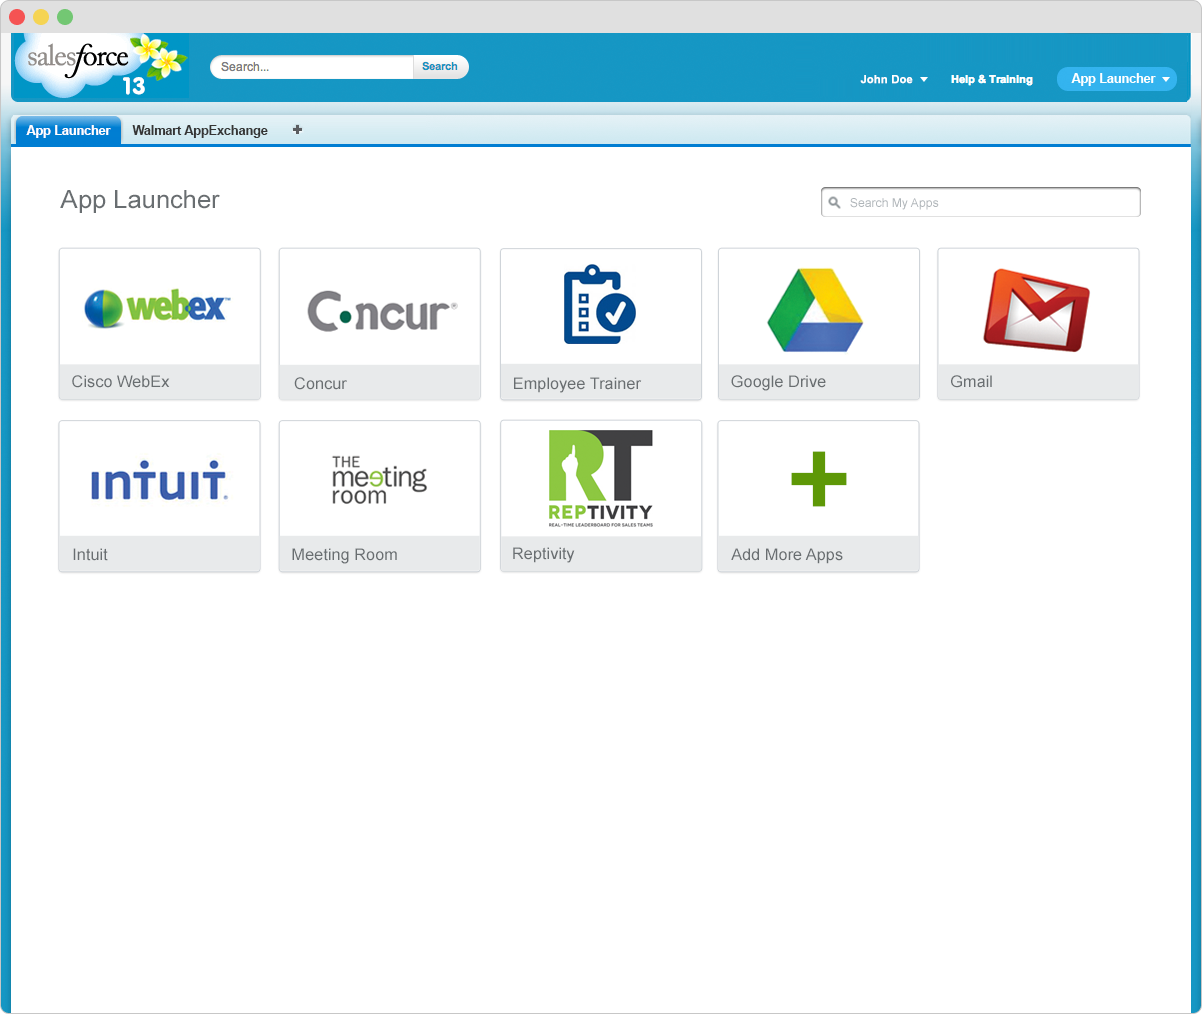Focus the global Search... field

[312, 67]
